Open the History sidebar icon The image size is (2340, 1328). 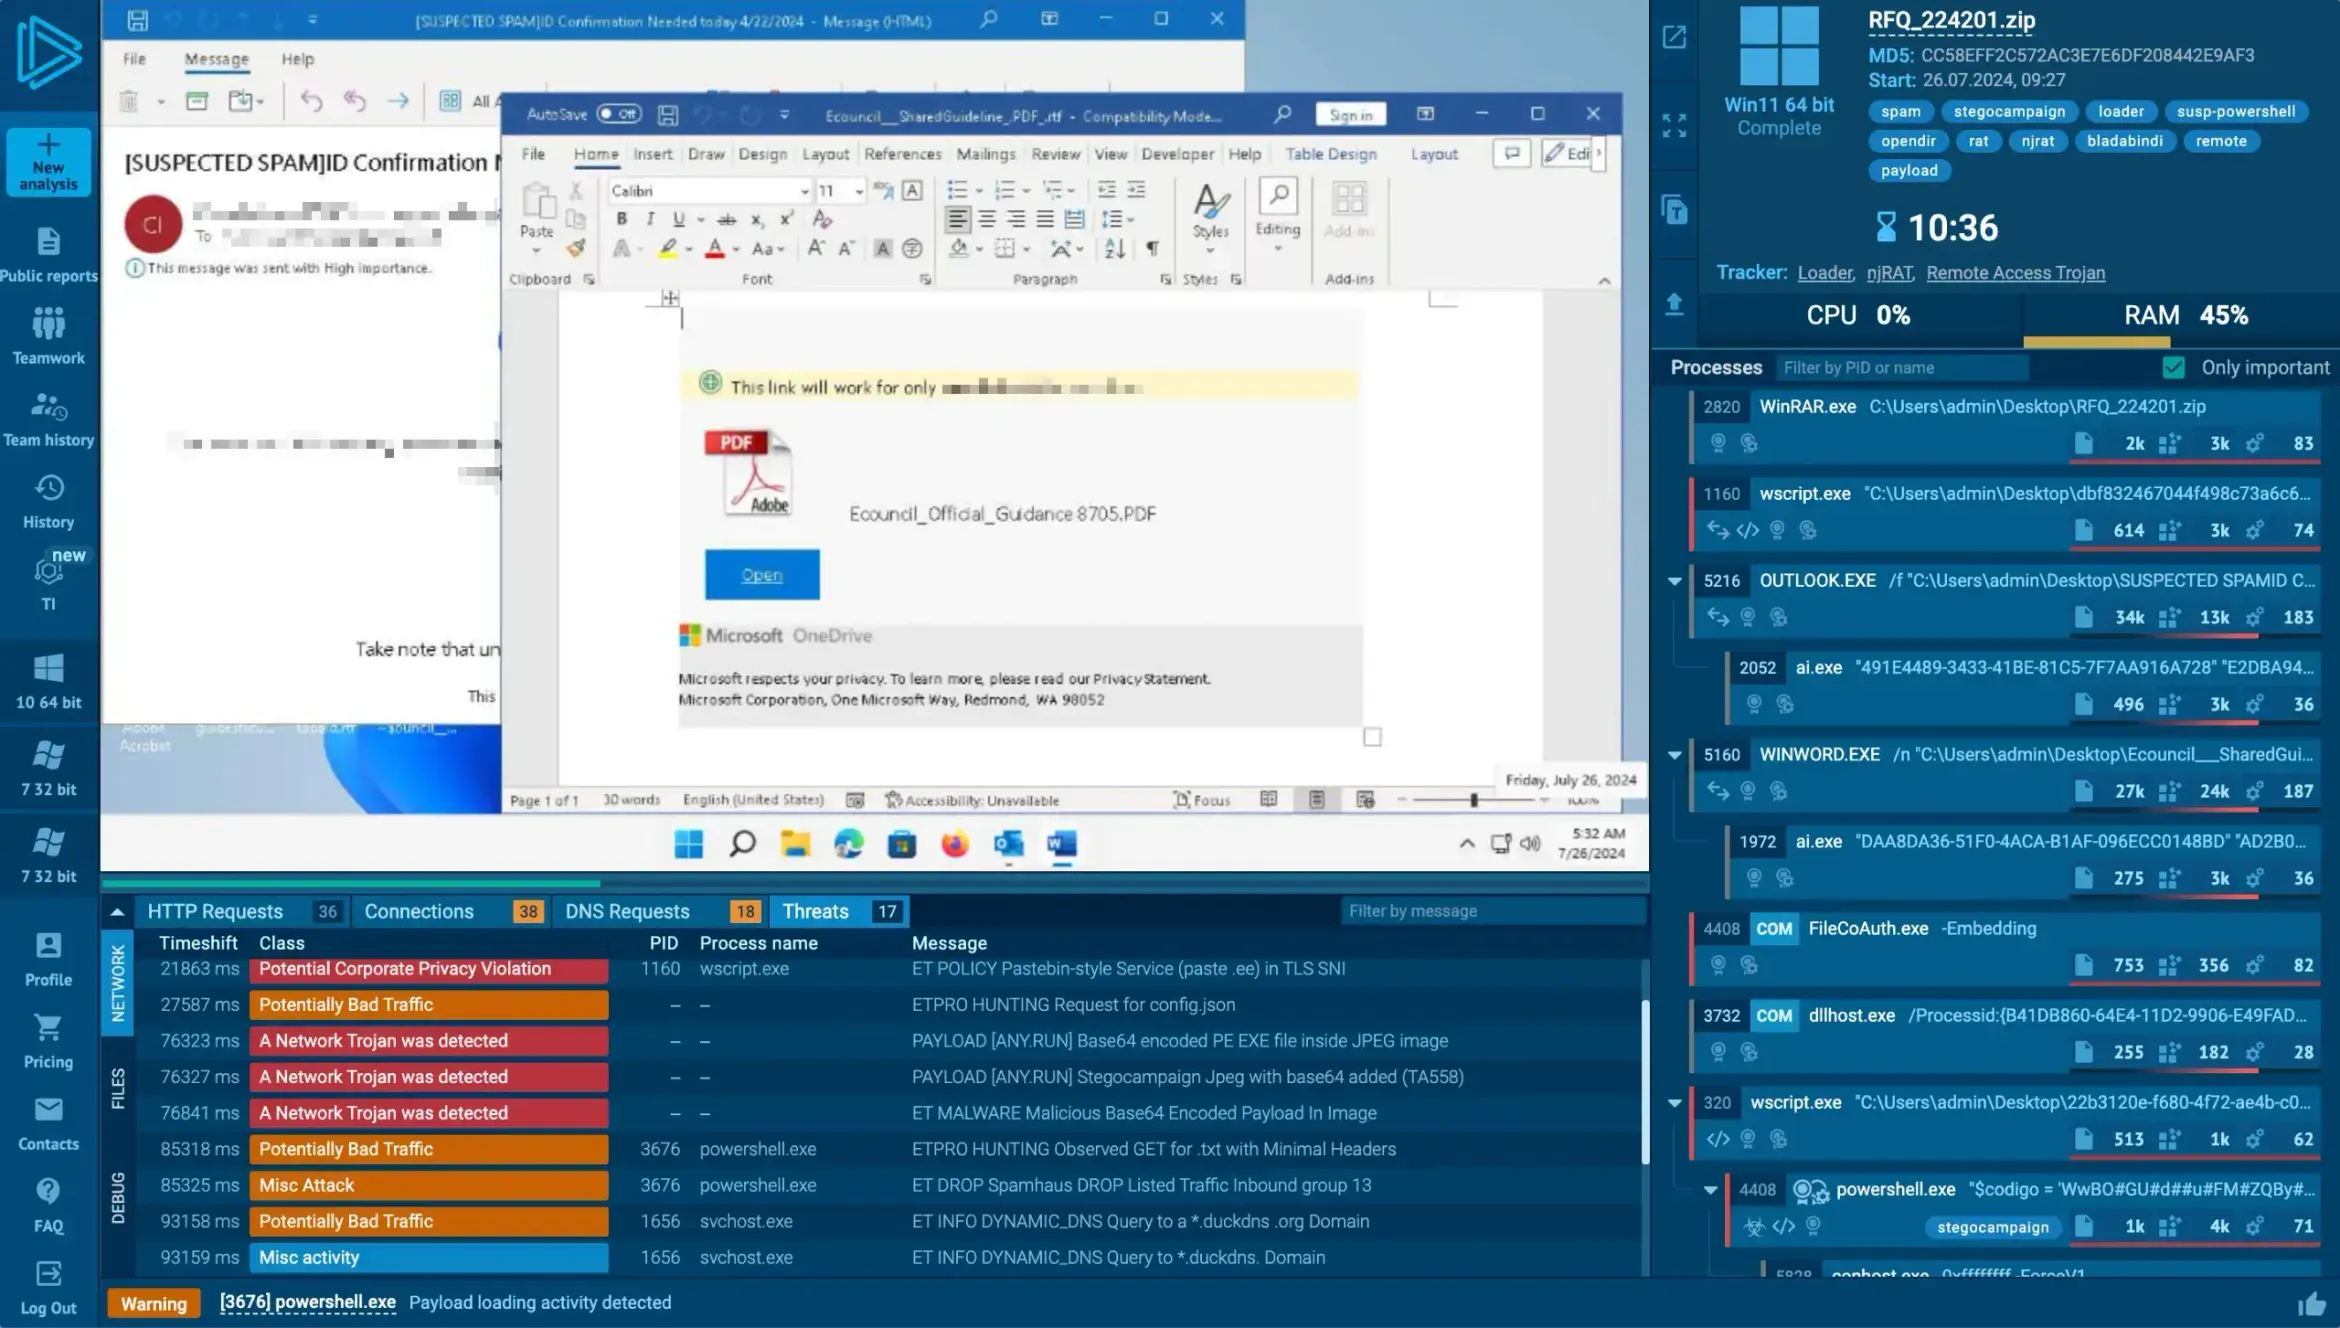coord(48,489)
